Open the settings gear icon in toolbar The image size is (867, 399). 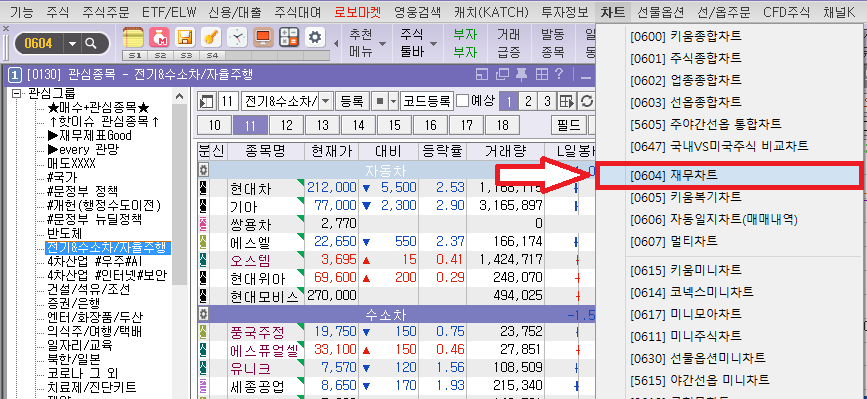point(315,38)
